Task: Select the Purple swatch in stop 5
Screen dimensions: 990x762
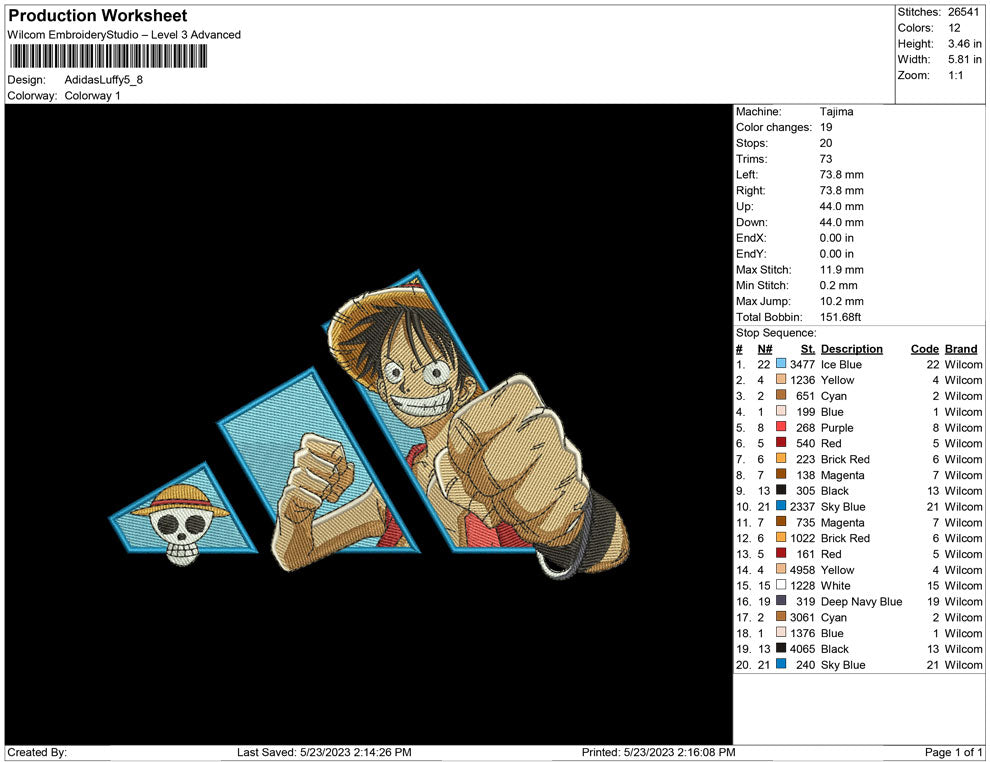Action: 781,427
